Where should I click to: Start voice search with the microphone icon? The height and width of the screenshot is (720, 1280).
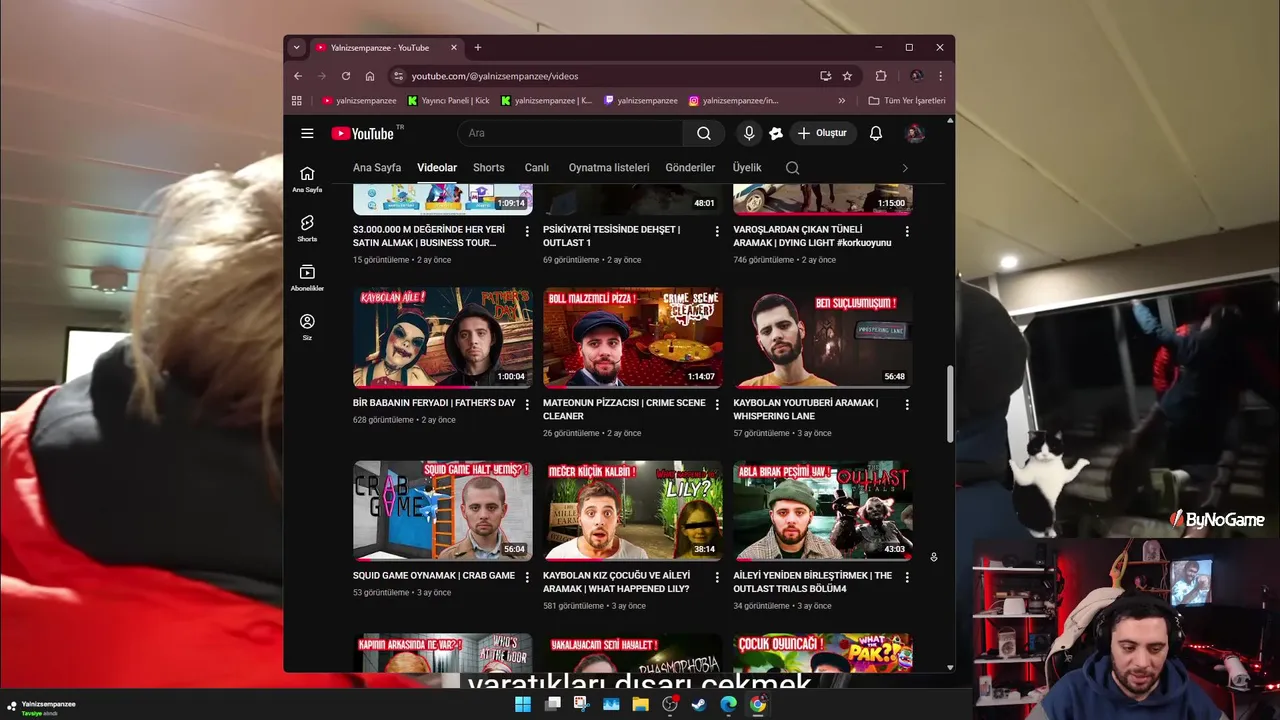point(749,133)
